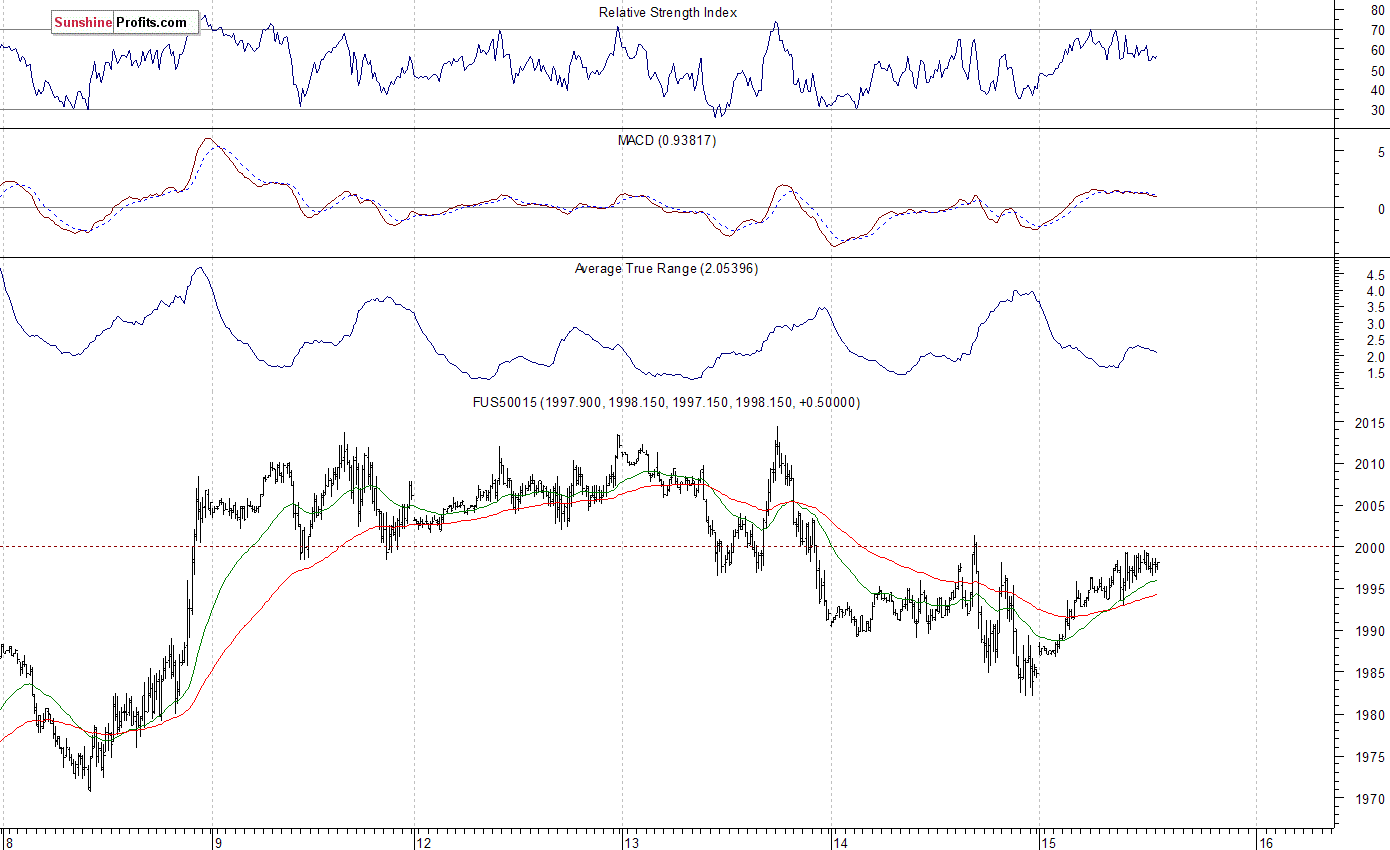Click the 30 label on RSI axis
This screenshot has height=850, width=1390.
pyautogui.click(x=1378, y=110)
